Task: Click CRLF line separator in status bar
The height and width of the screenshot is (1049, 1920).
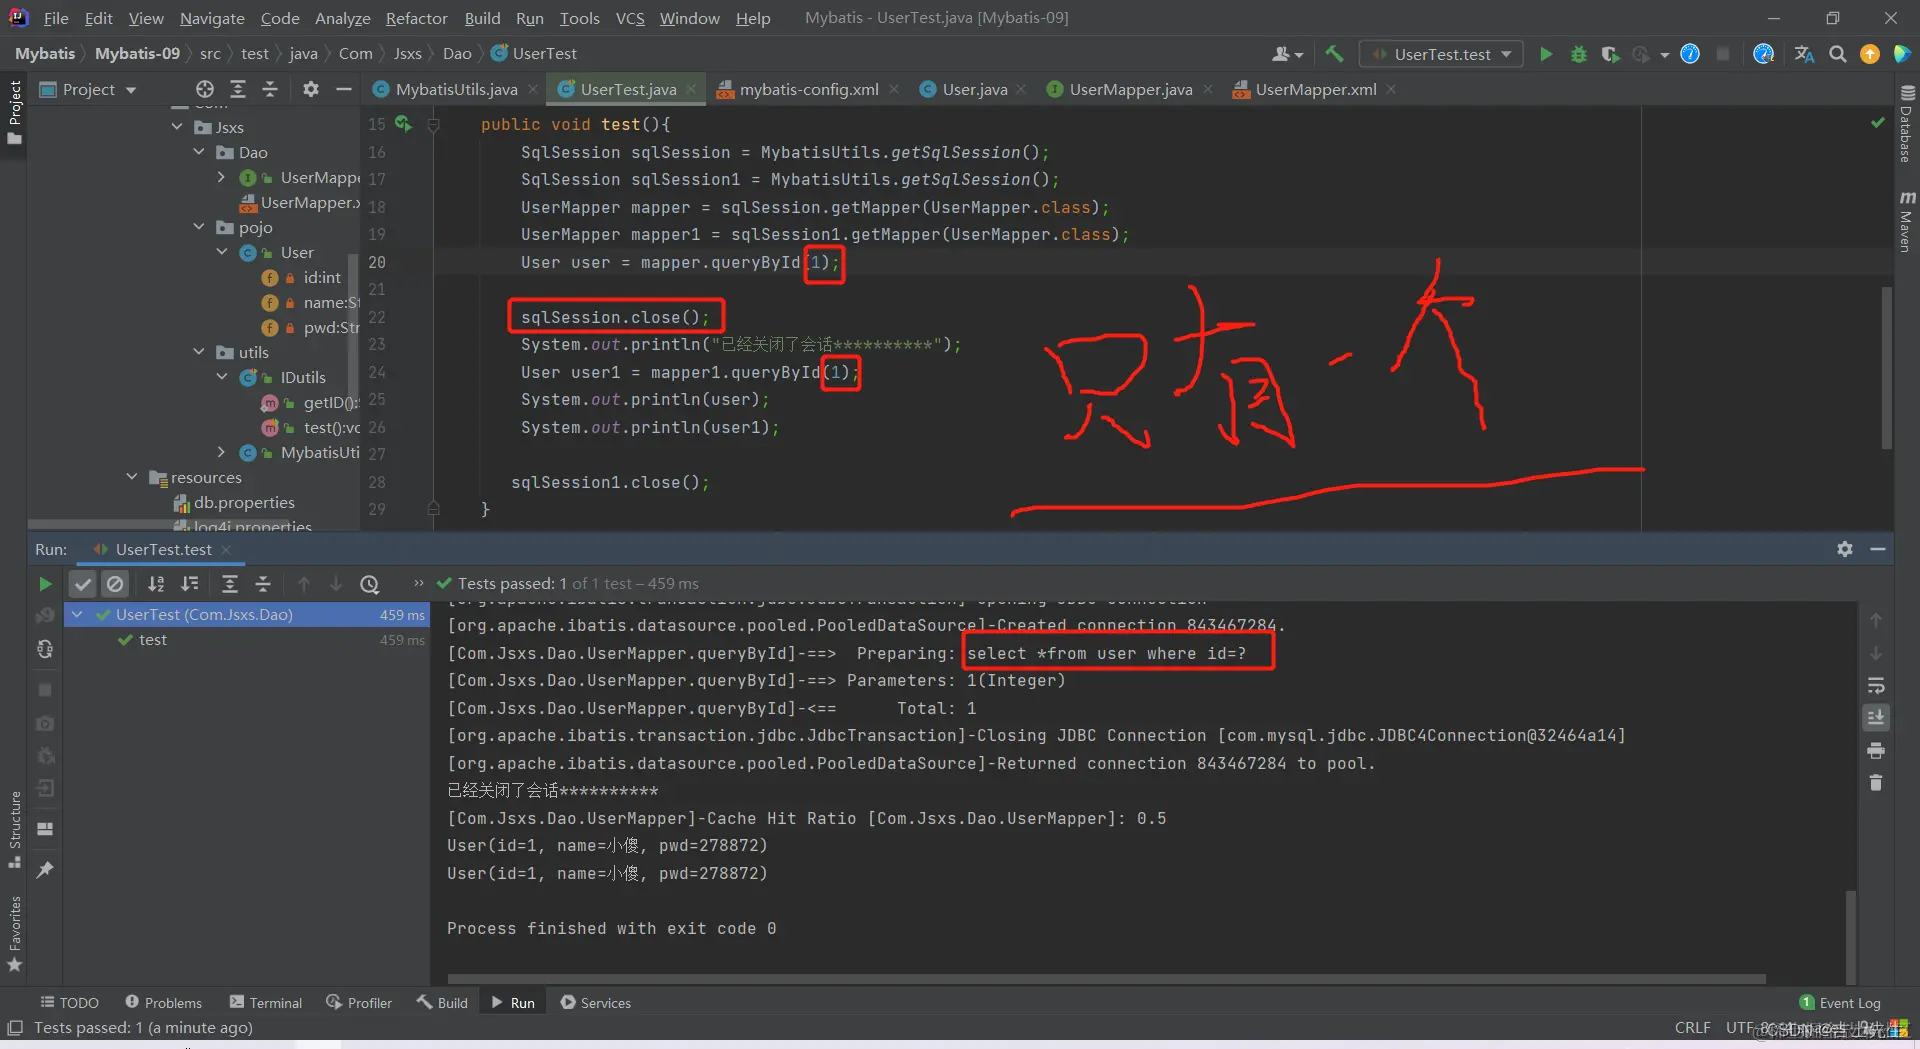Action: 1693,1027
